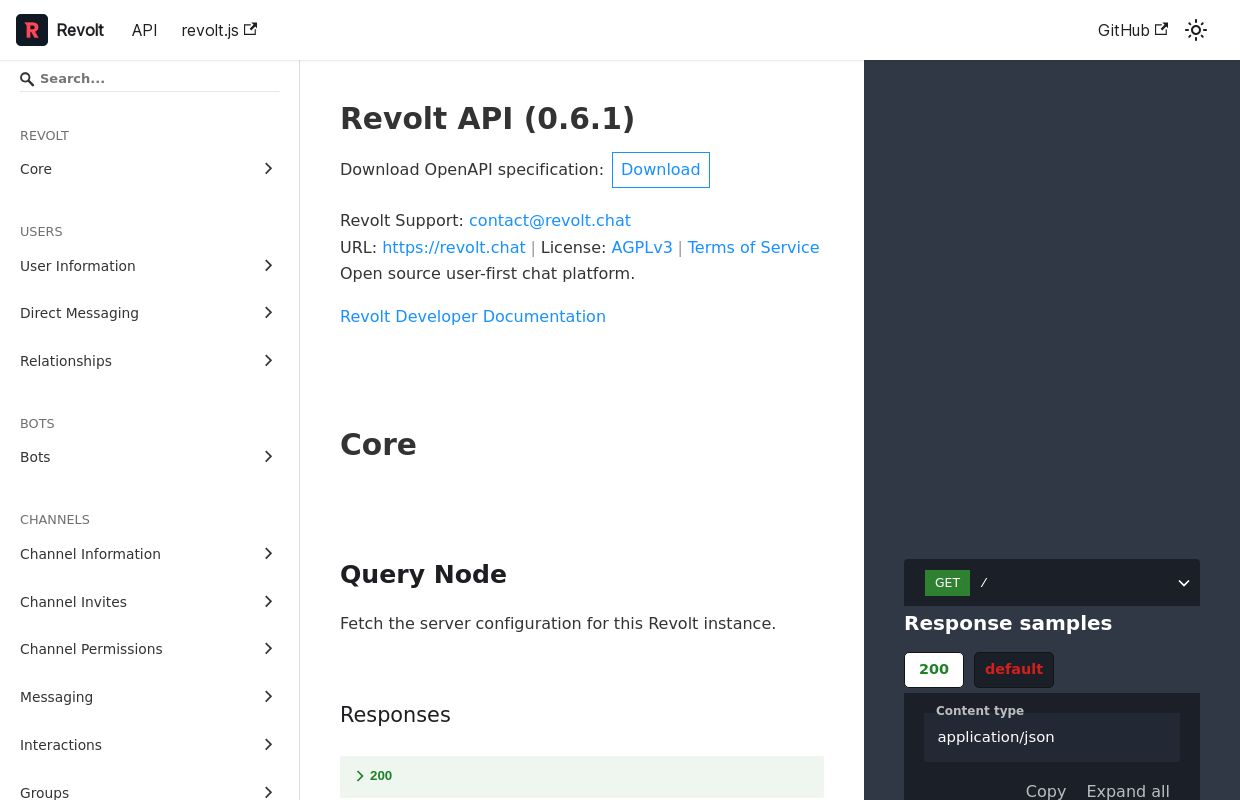Click the Download OpenAPI specification button
The image size is (1240, 800).
tap(661, 170)
